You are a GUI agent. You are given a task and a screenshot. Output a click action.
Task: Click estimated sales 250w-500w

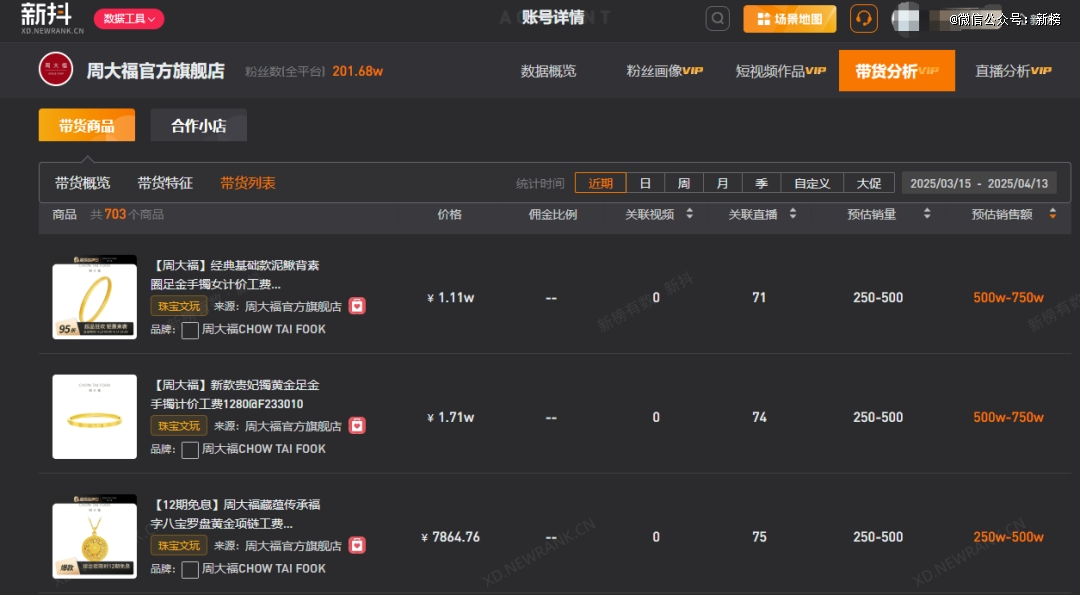(x=1008, y=537)
